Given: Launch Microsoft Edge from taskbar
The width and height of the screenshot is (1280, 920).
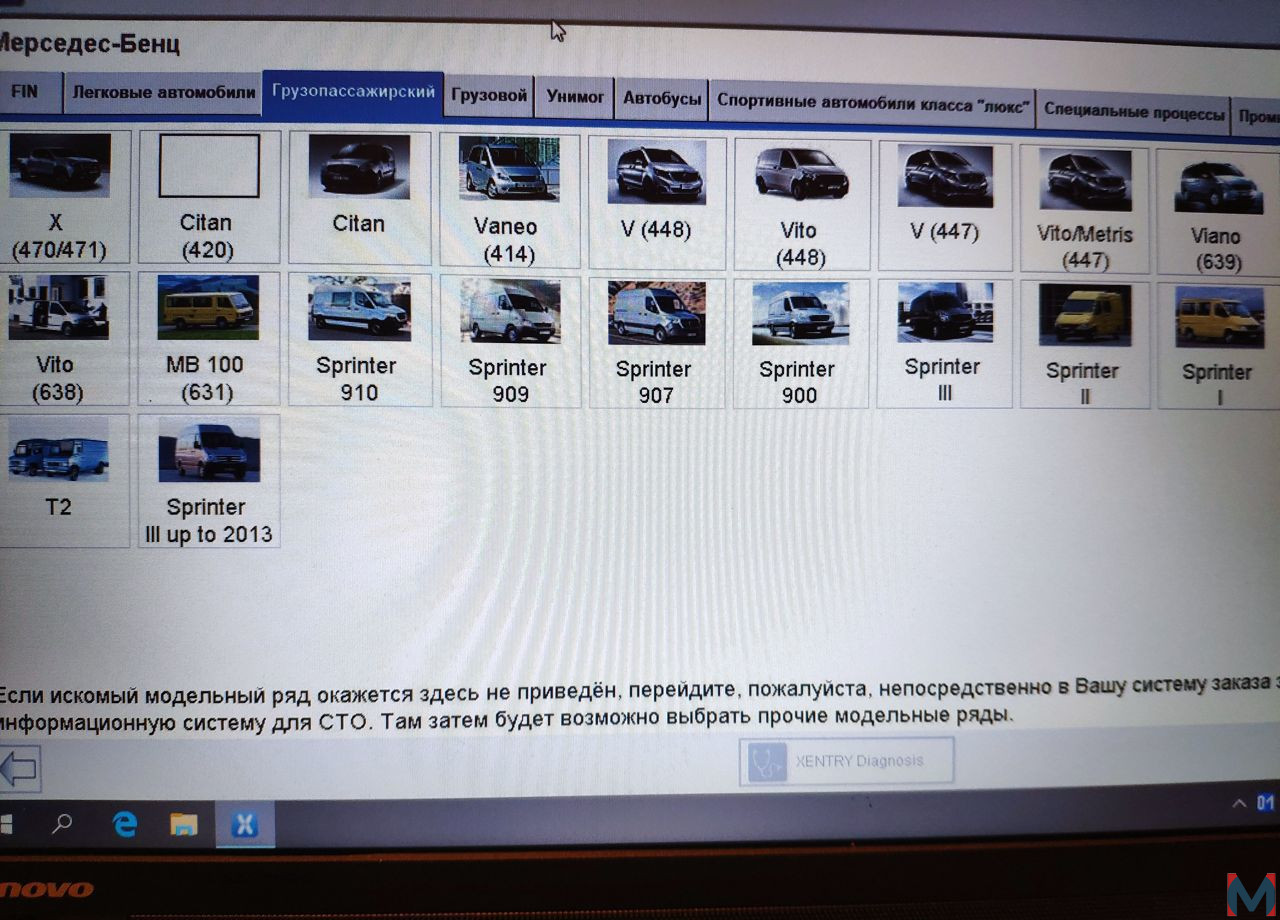Looking at the screenshot, I should (x=125, y=825).
